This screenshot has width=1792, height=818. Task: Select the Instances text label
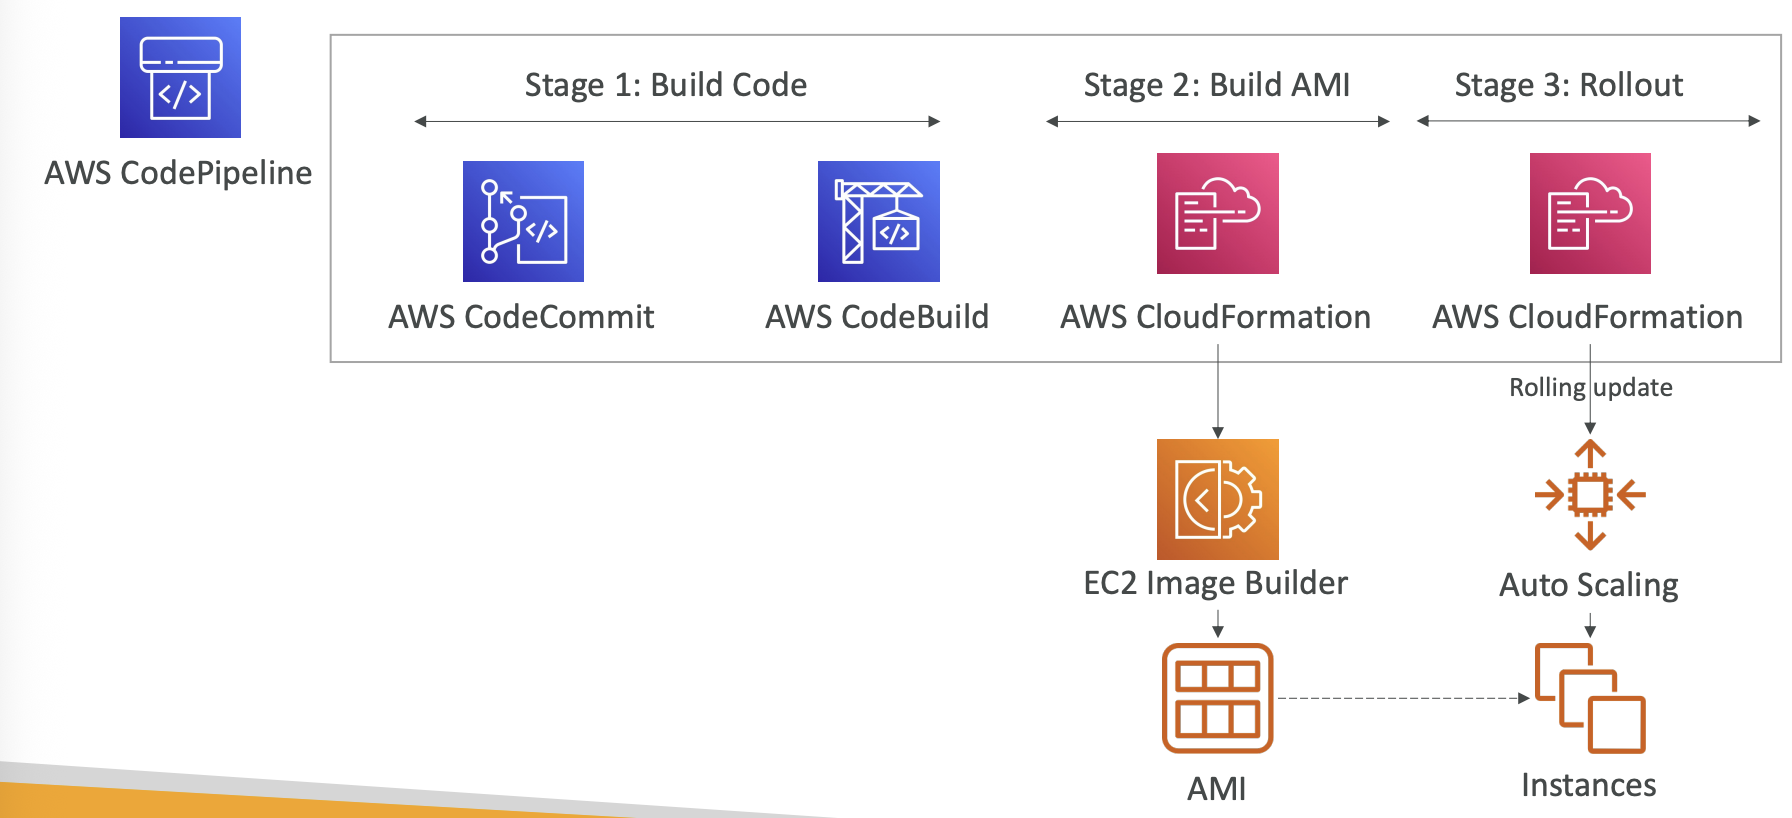(x=1589, y=785)
